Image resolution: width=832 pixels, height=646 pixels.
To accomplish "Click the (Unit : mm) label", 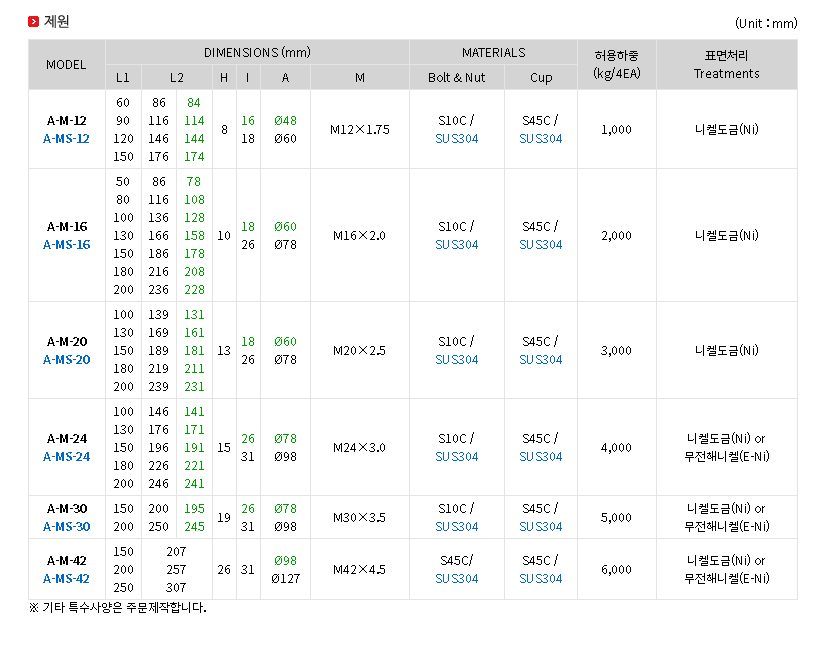I will click(766, 23).
